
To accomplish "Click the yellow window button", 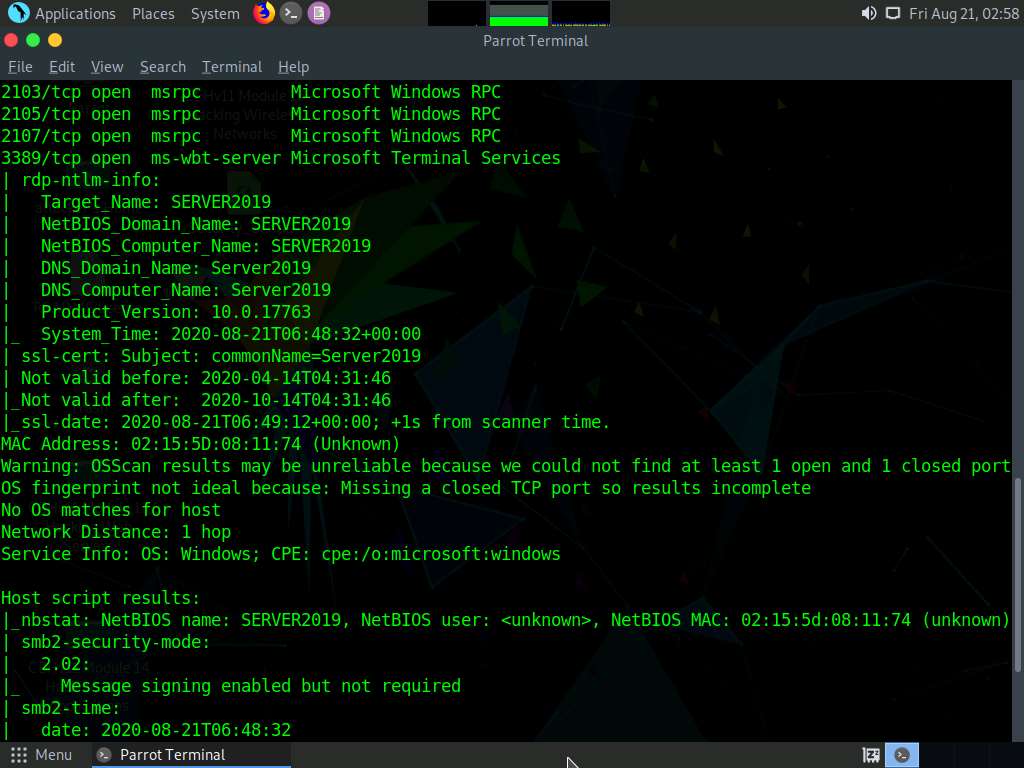I will coord(56,40).
